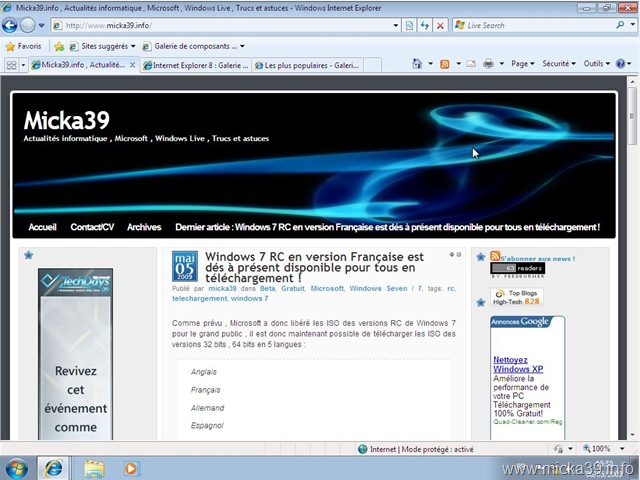Switch to Les plus populaires tab
Viewport: 640px width, 480px height.
pos(307,65)
